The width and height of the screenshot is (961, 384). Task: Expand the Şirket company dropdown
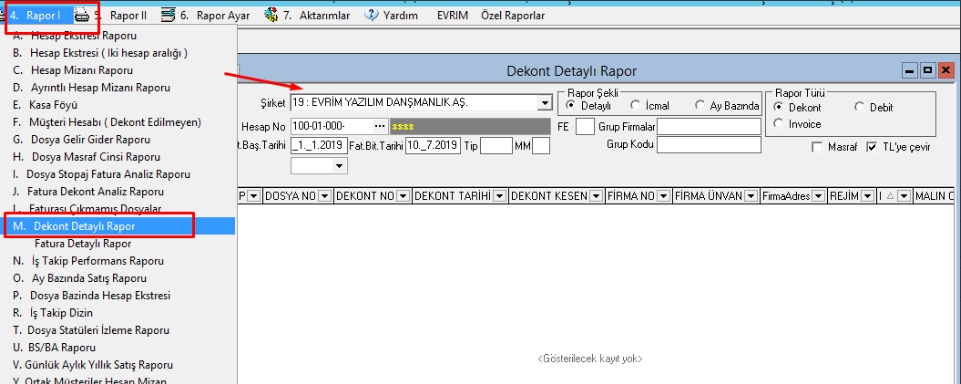click(x=544, y=103)
